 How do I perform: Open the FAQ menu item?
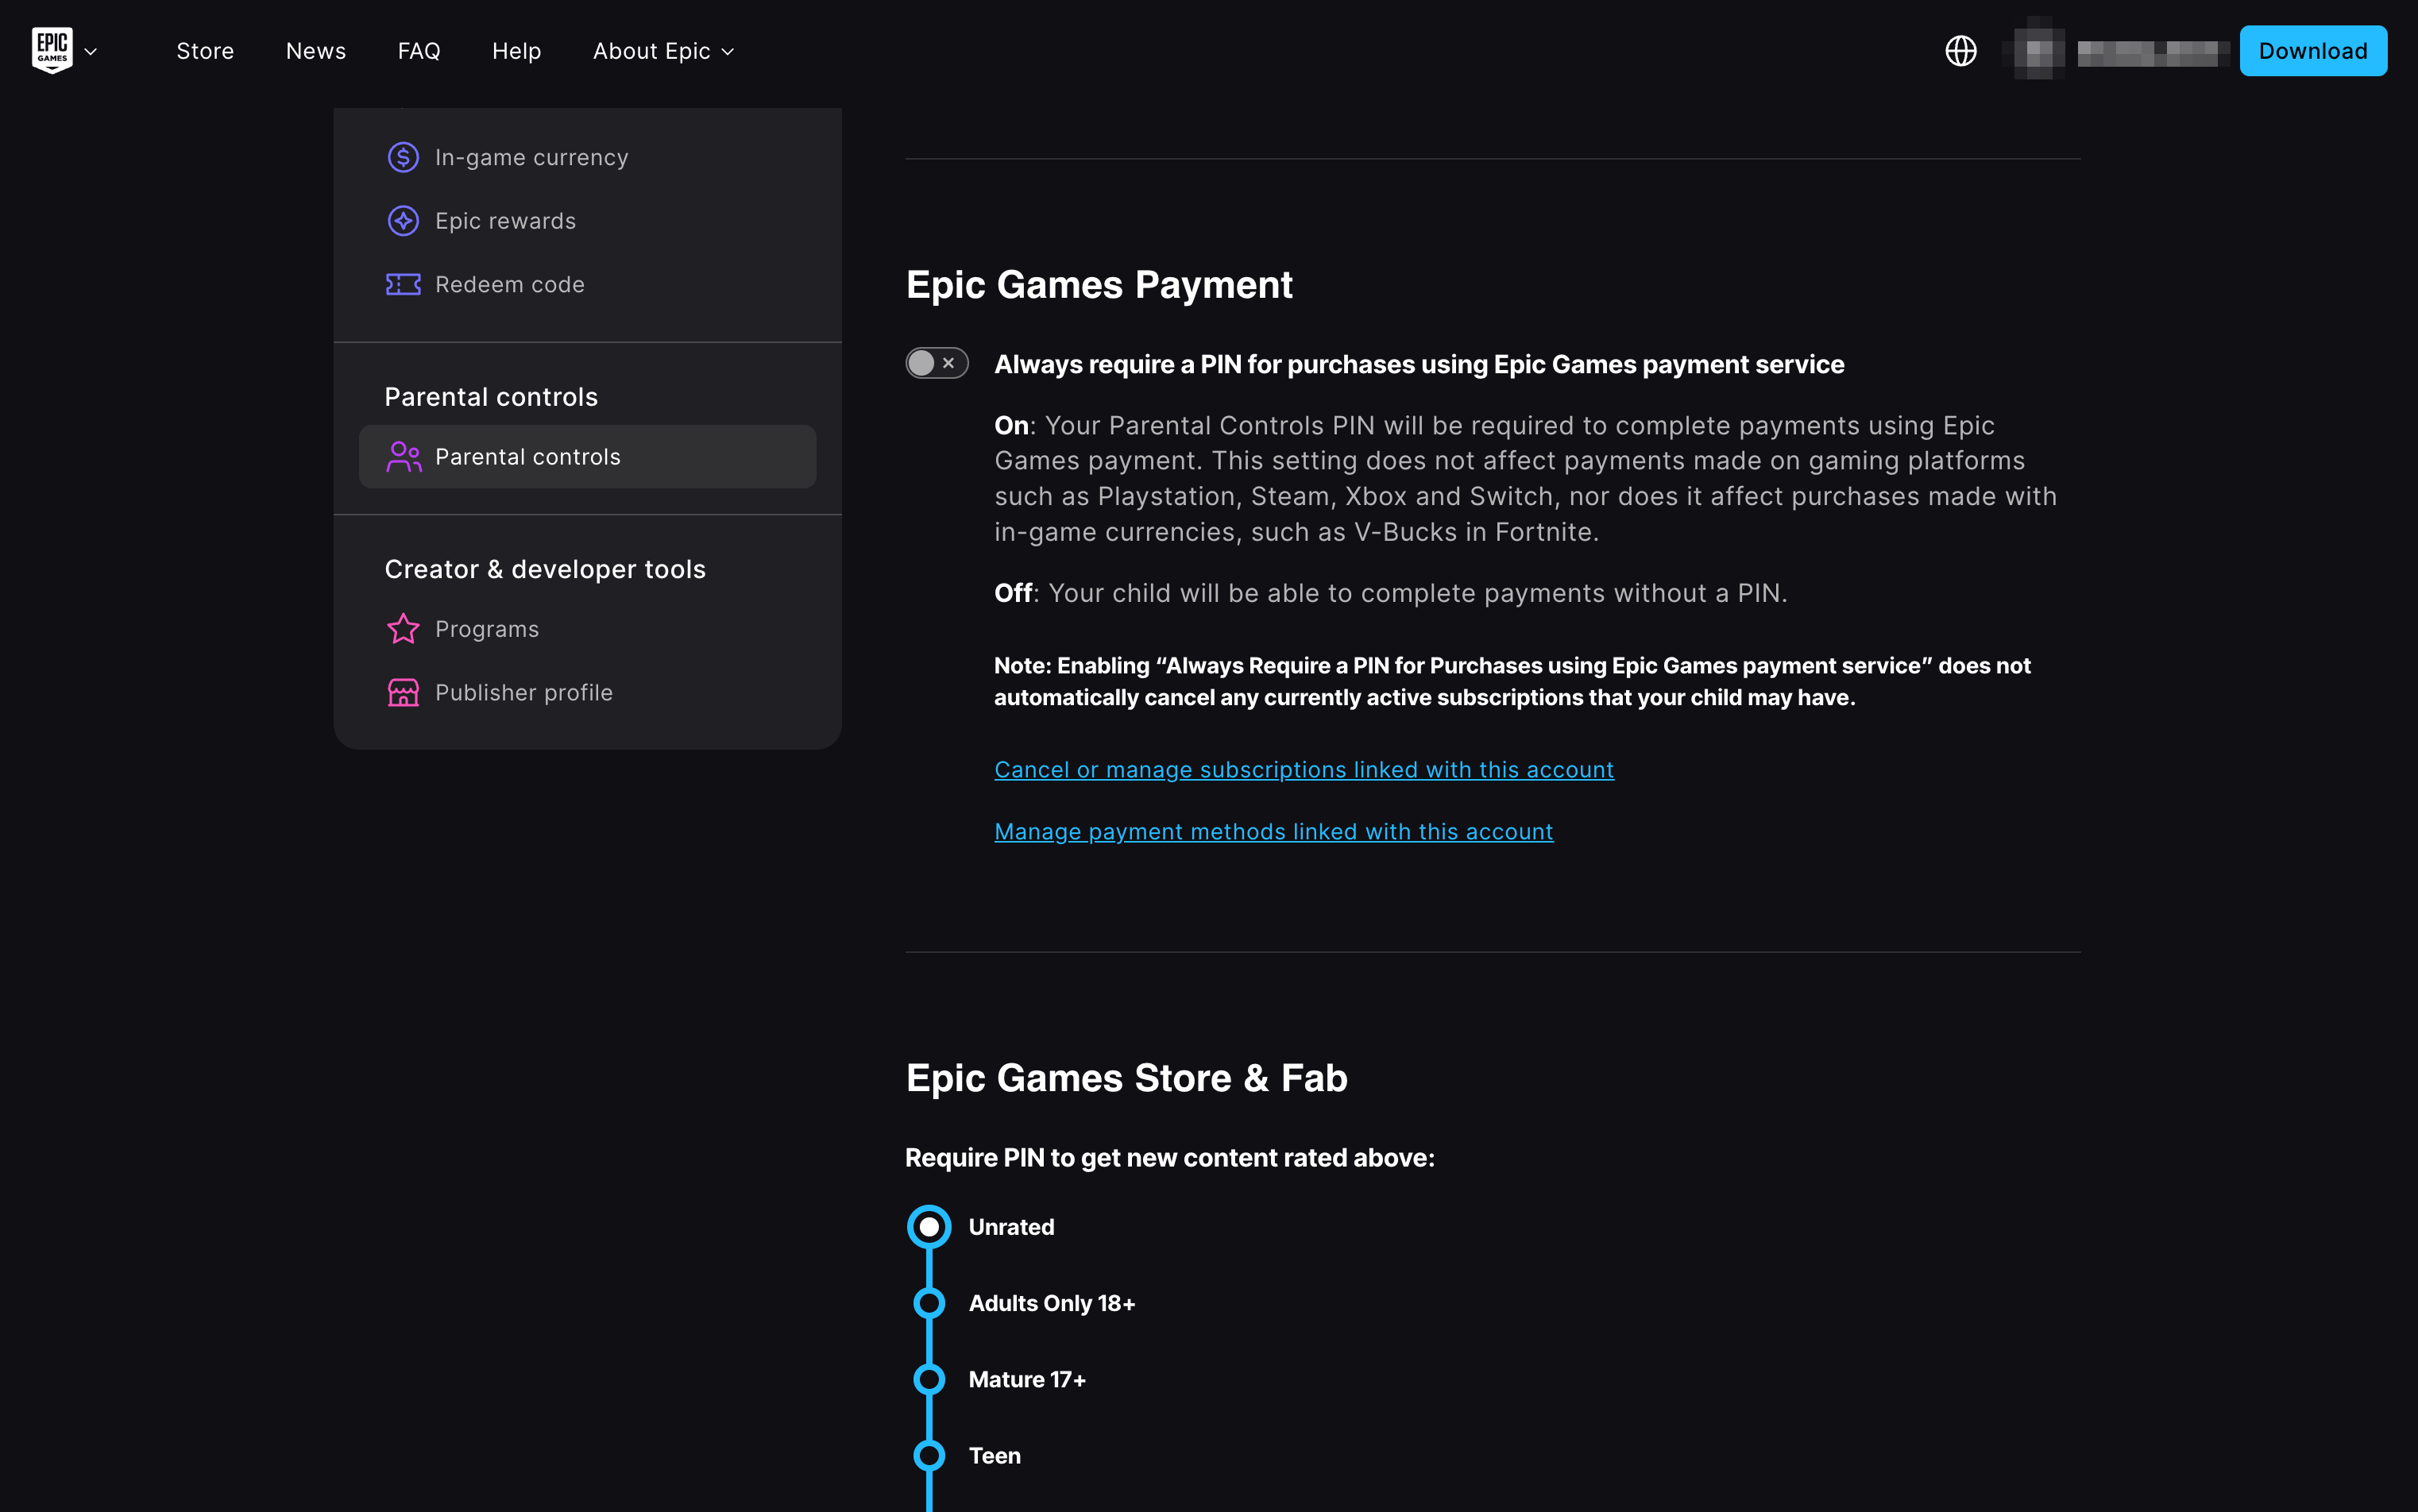(419, 51)
